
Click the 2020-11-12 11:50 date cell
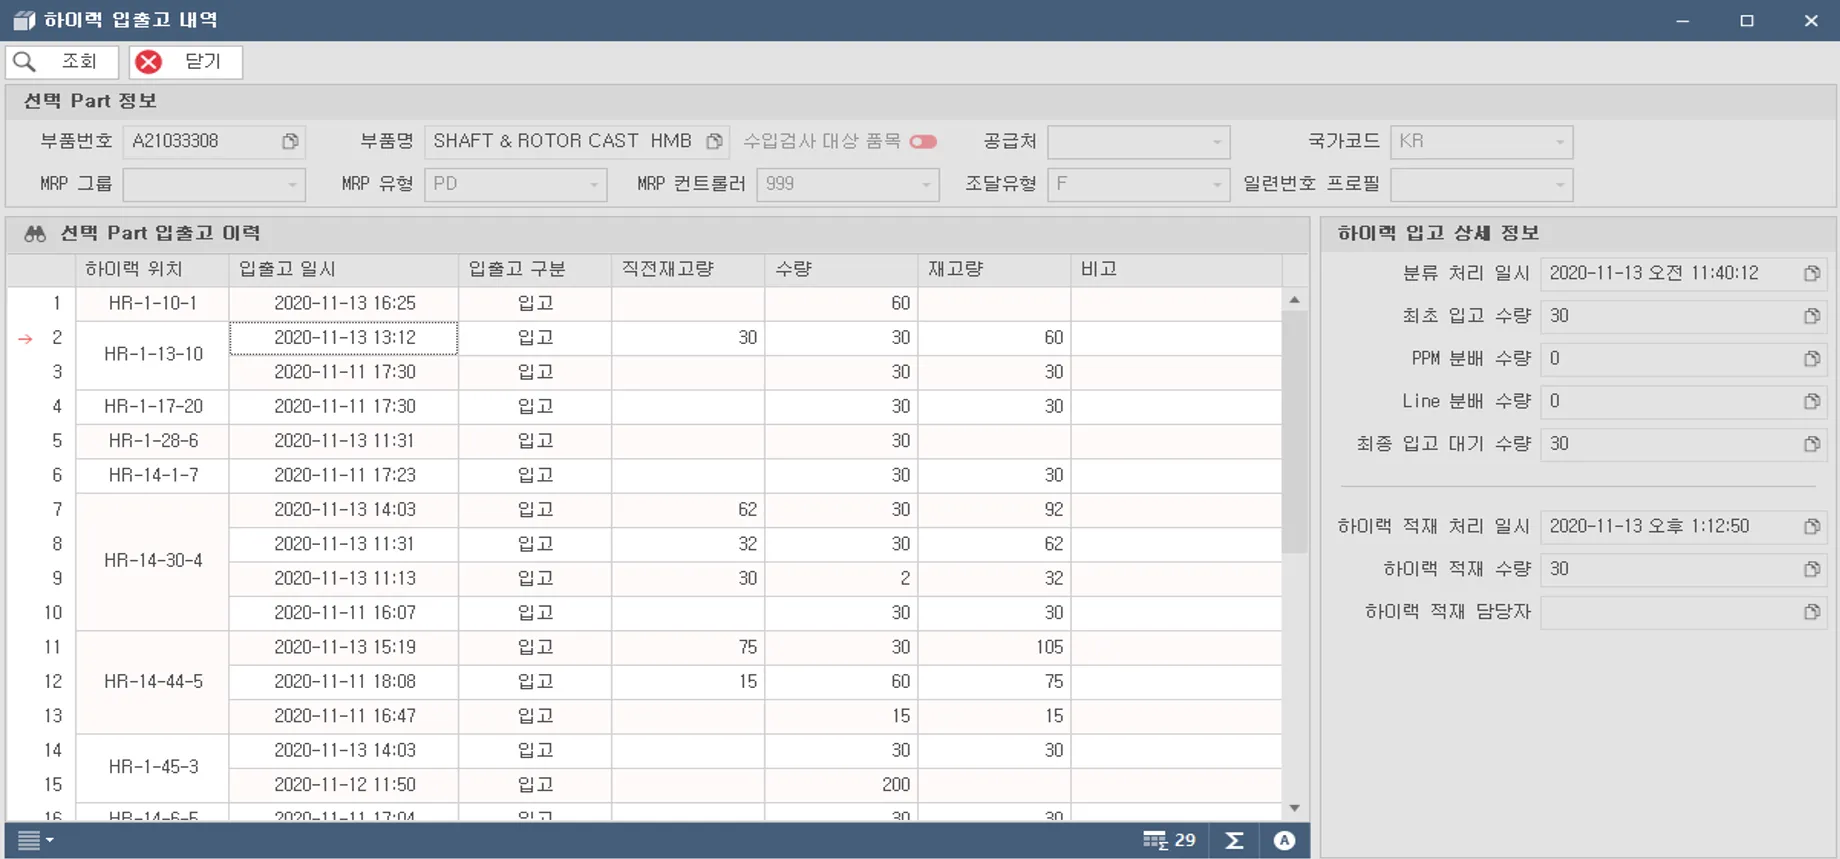pyautogui.click(x=344, y=785)
